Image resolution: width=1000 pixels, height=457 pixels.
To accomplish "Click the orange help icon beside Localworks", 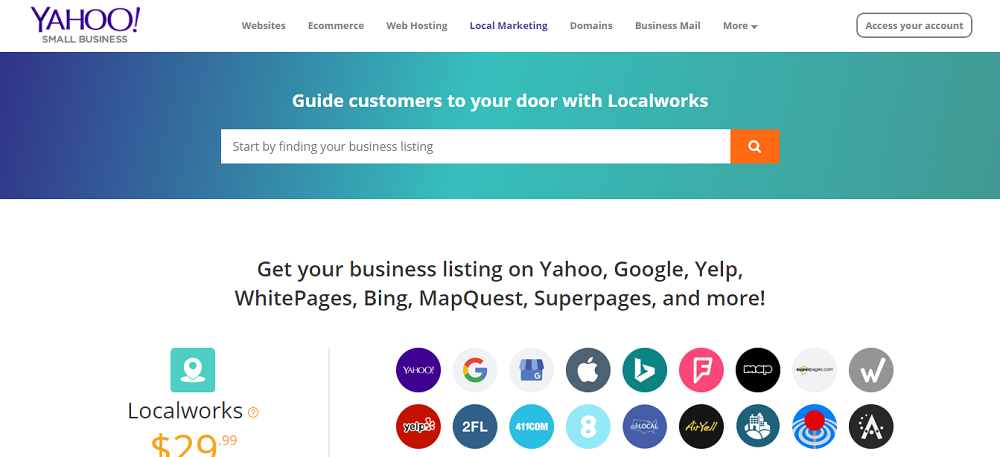I will 253,412.
